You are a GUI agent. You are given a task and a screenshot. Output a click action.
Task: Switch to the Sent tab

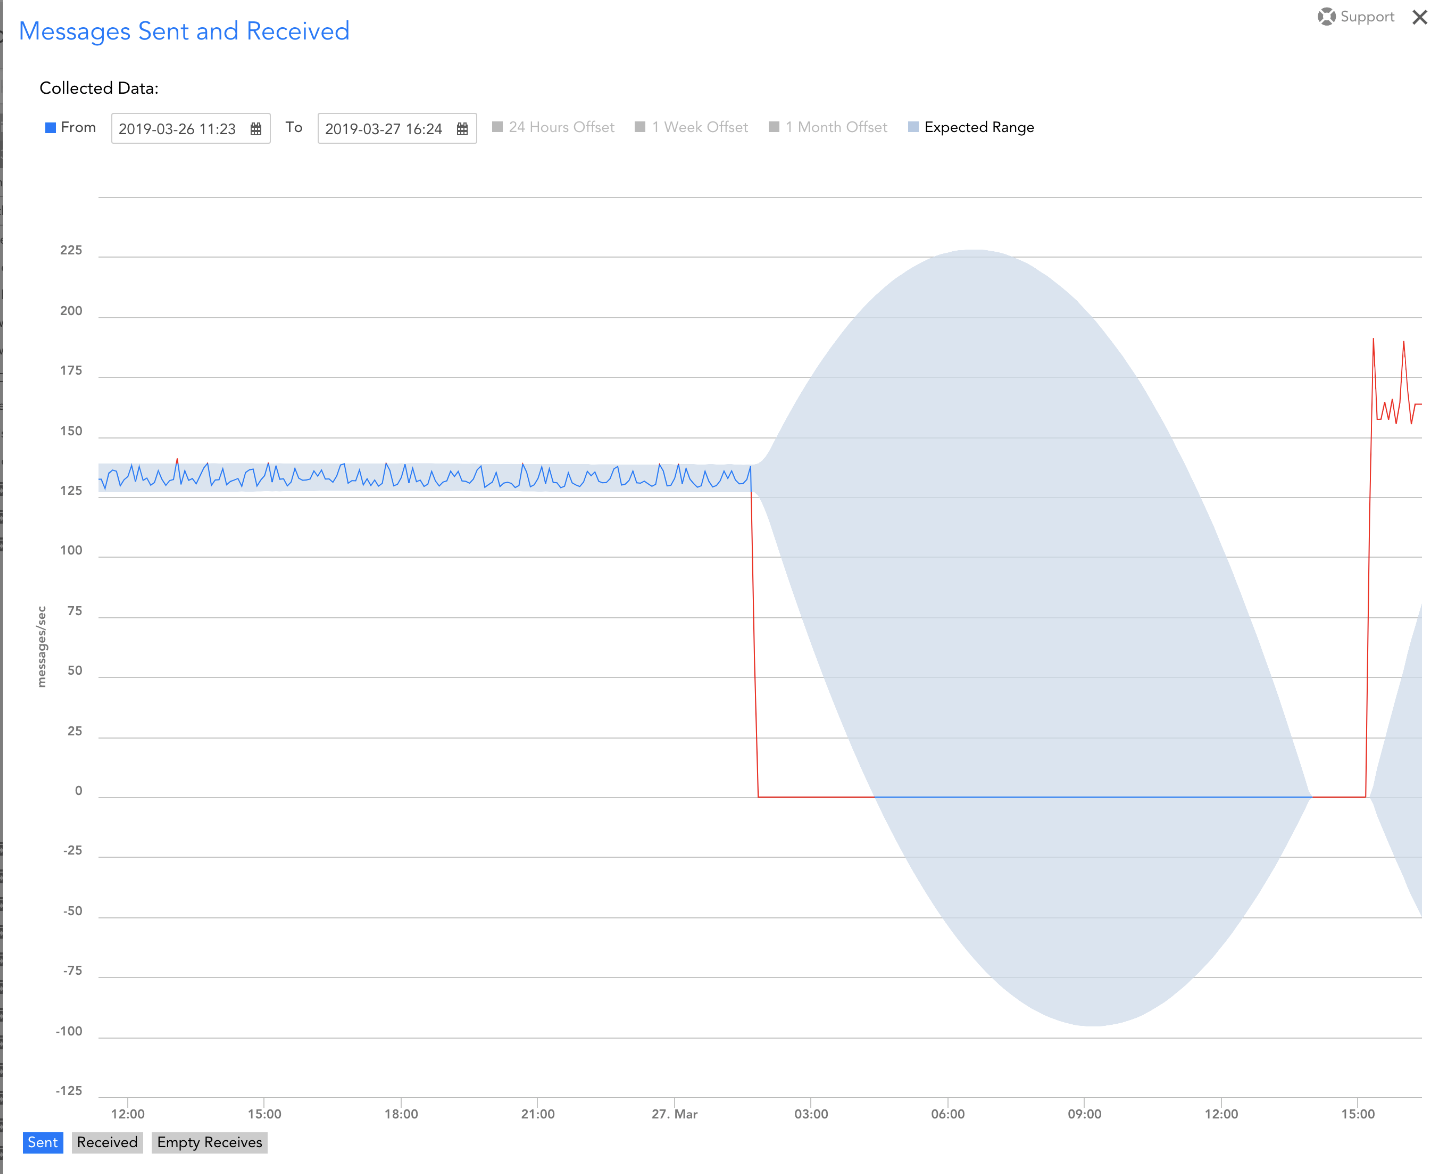point(43,1142)
